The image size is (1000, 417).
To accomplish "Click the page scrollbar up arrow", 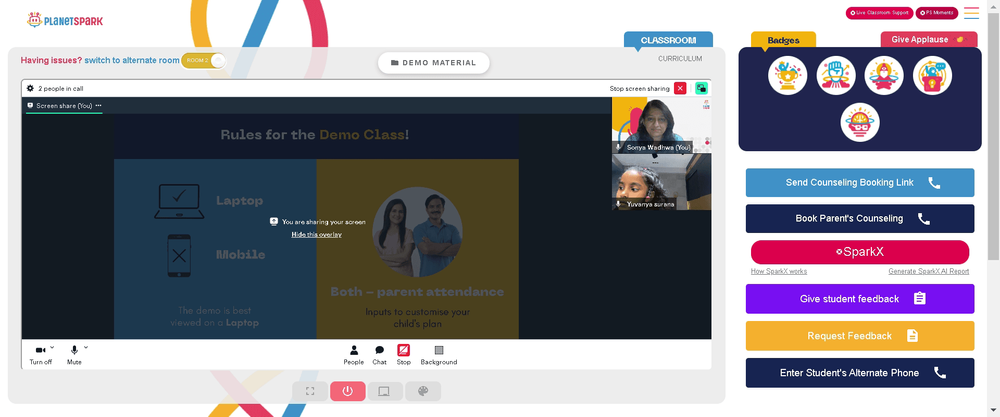I will click(x=994, y=5).
